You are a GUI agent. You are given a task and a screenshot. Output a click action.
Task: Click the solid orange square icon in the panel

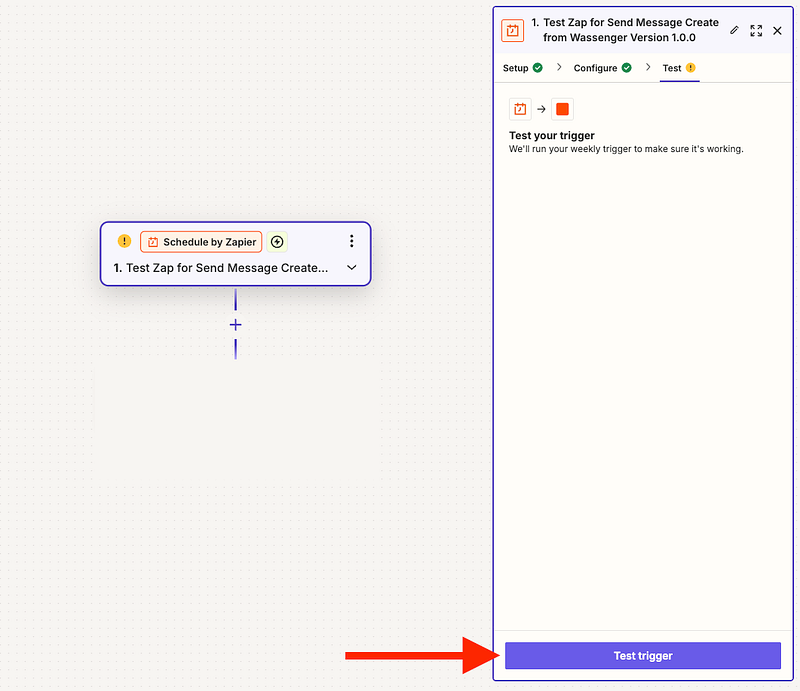pos(562,109)
